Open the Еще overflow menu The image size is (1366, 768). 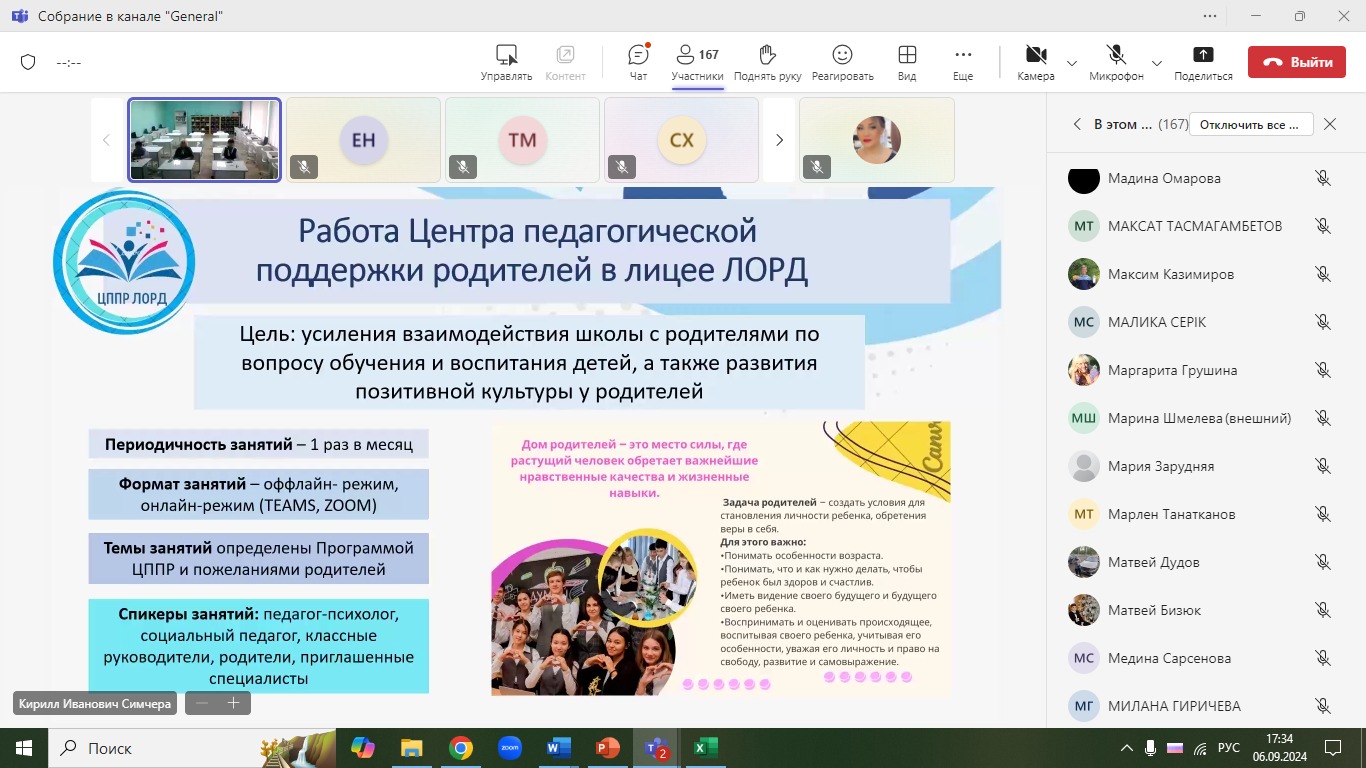962,61
